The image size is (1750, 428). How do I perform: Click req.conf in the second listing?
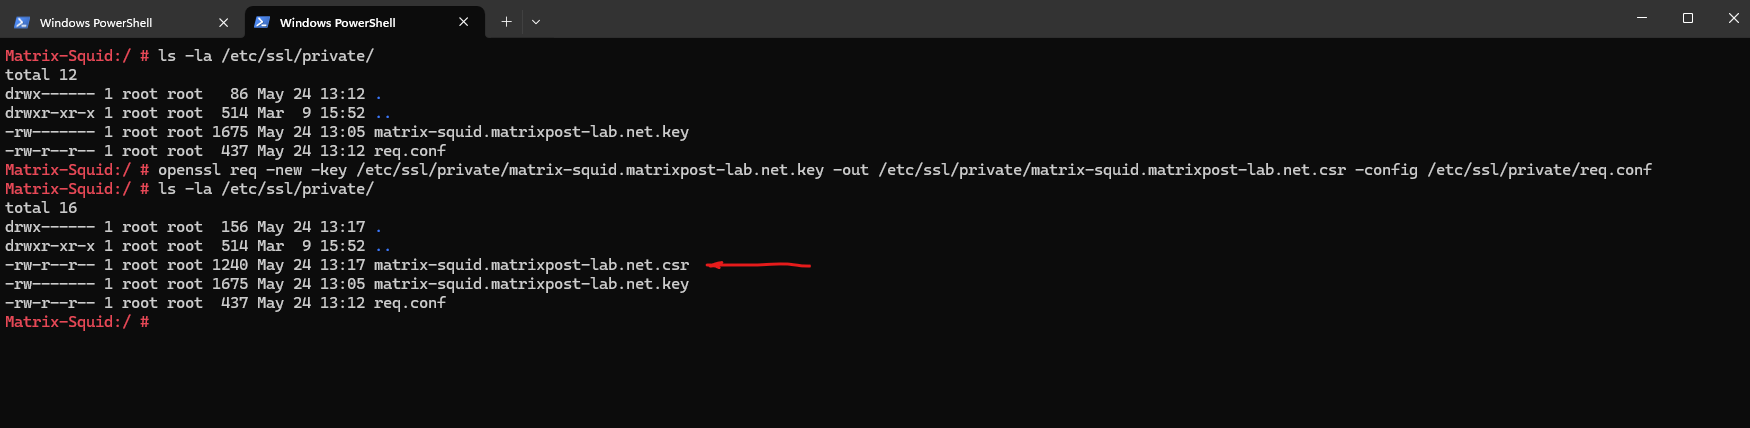click(x=409, y=303)
